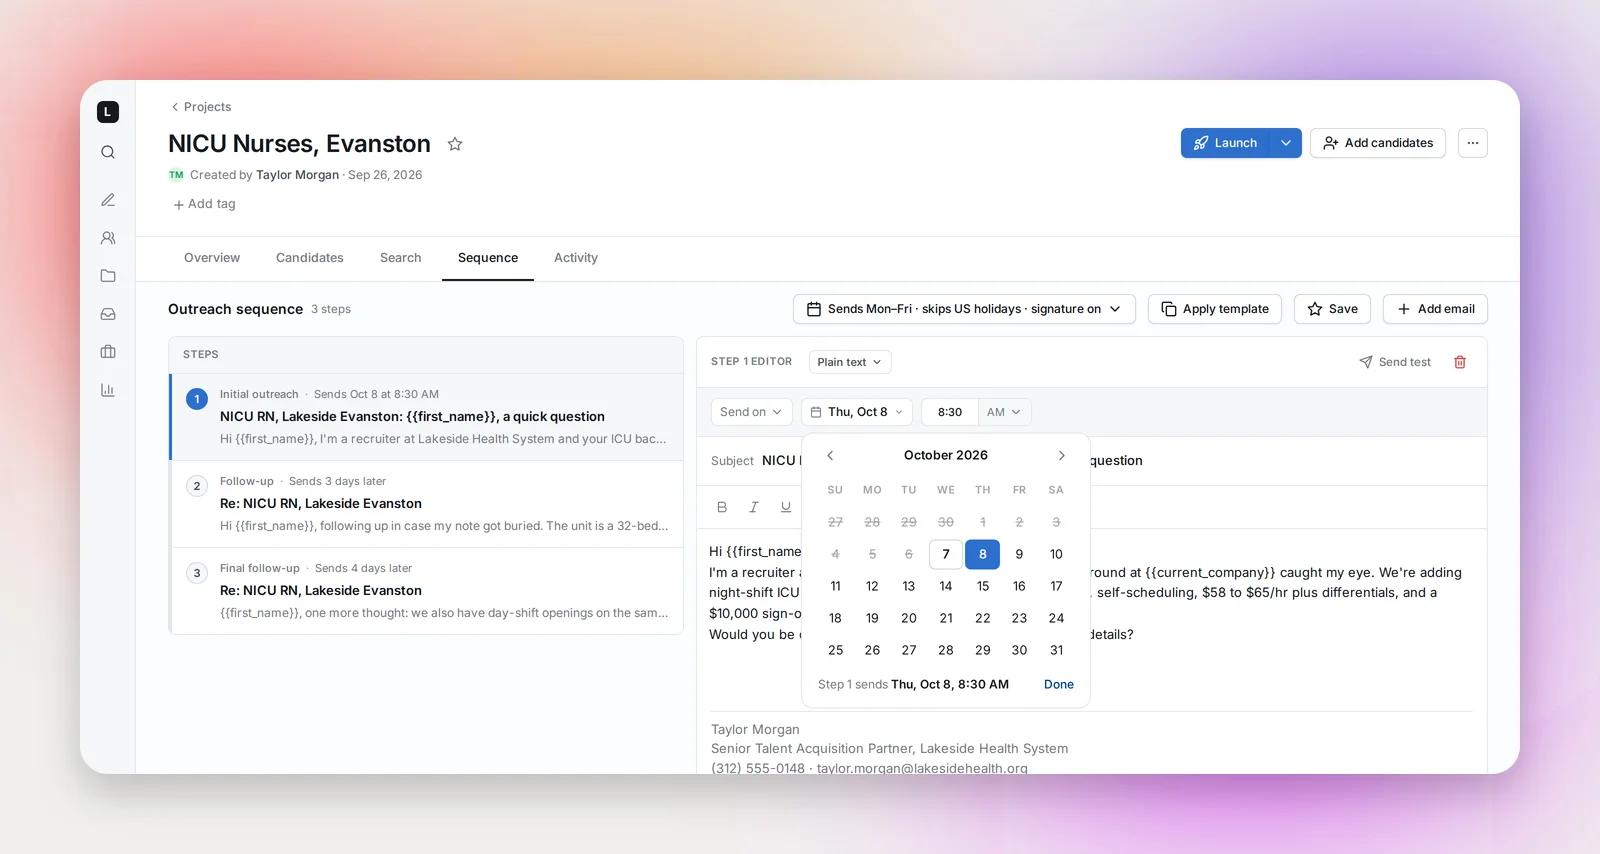
Task: Toggle underline formatting
Action: point(786,507)
